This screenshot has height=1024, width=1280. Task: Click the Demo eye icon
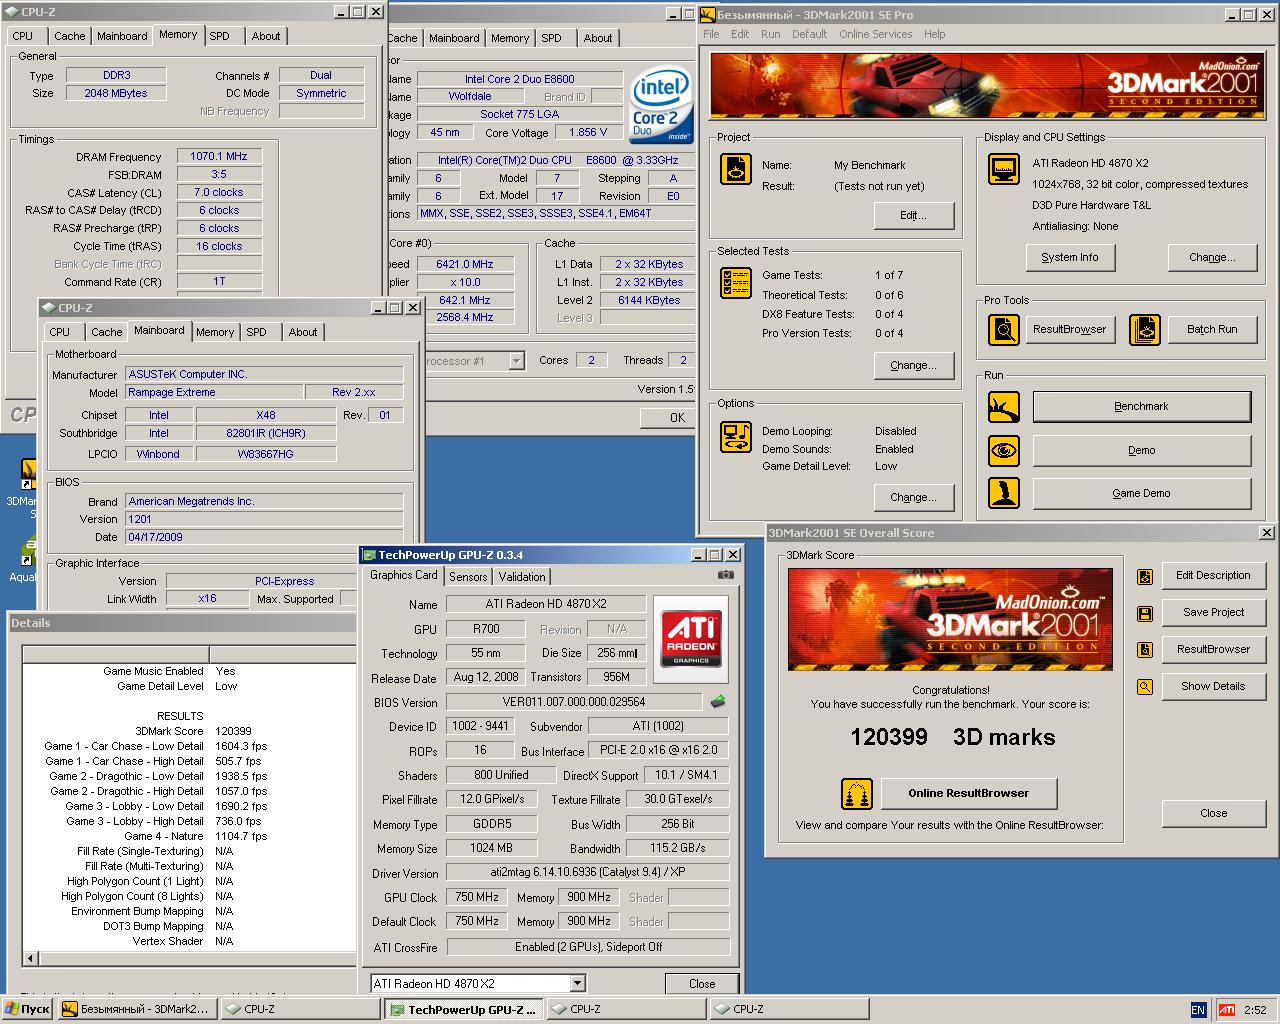click(x=1003, y=450)
